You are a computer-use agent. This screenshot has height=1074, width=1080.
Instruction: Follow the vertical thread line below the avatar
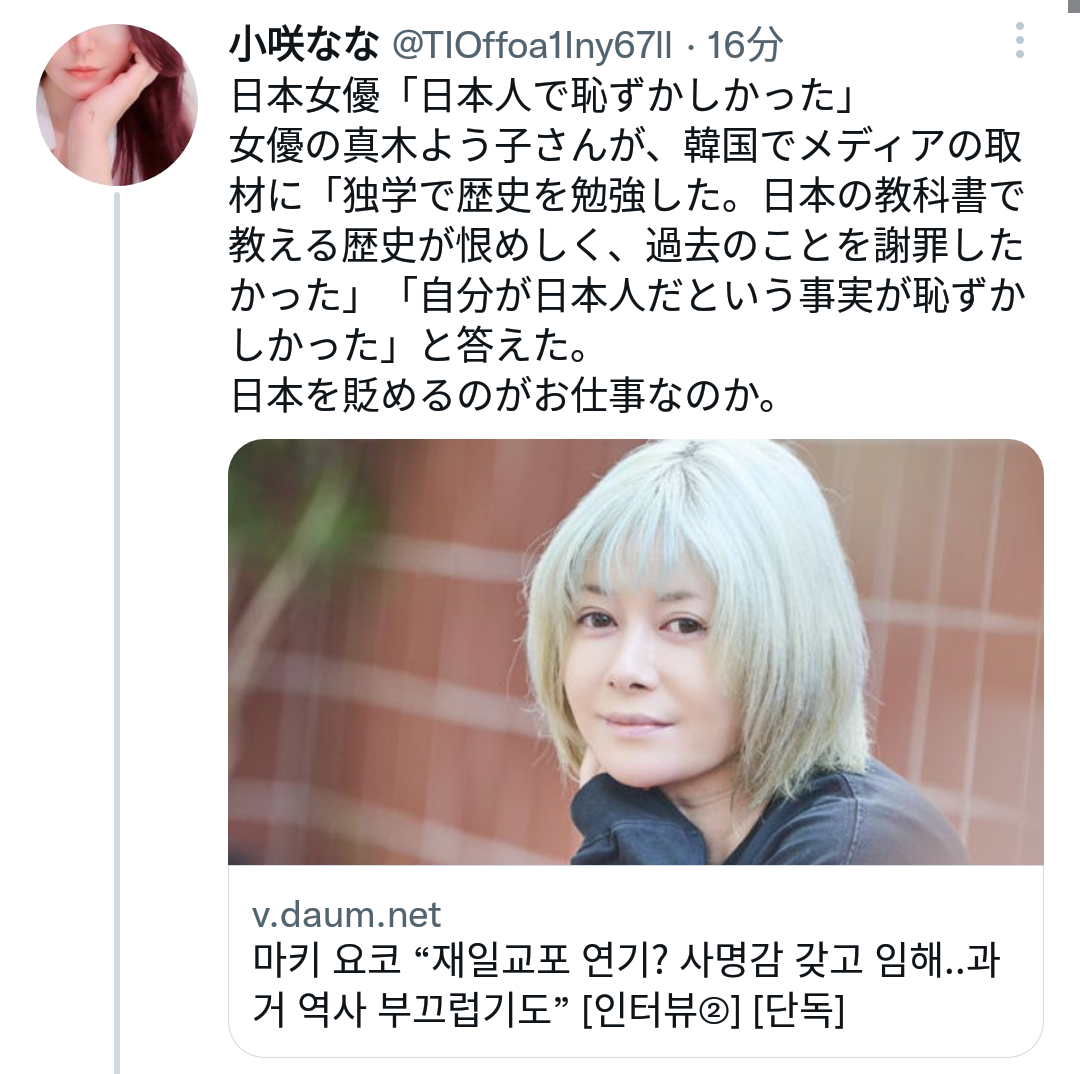point(117,632)
